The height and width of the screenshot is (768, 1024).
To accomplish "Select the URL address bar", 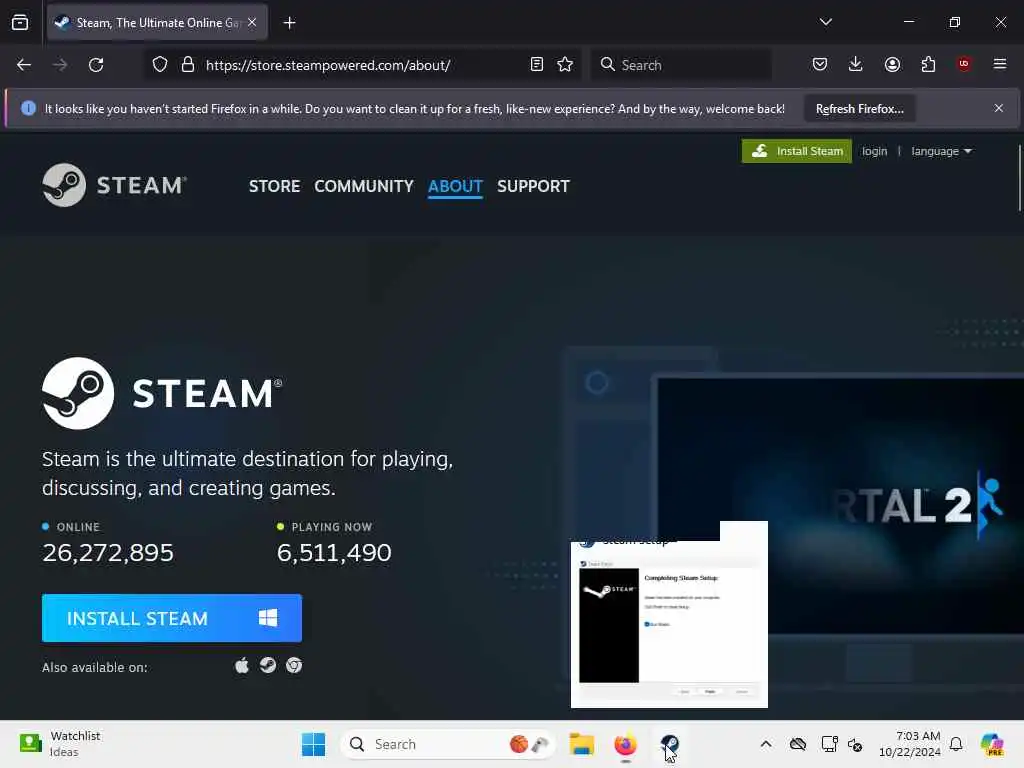I will [360, 65].
